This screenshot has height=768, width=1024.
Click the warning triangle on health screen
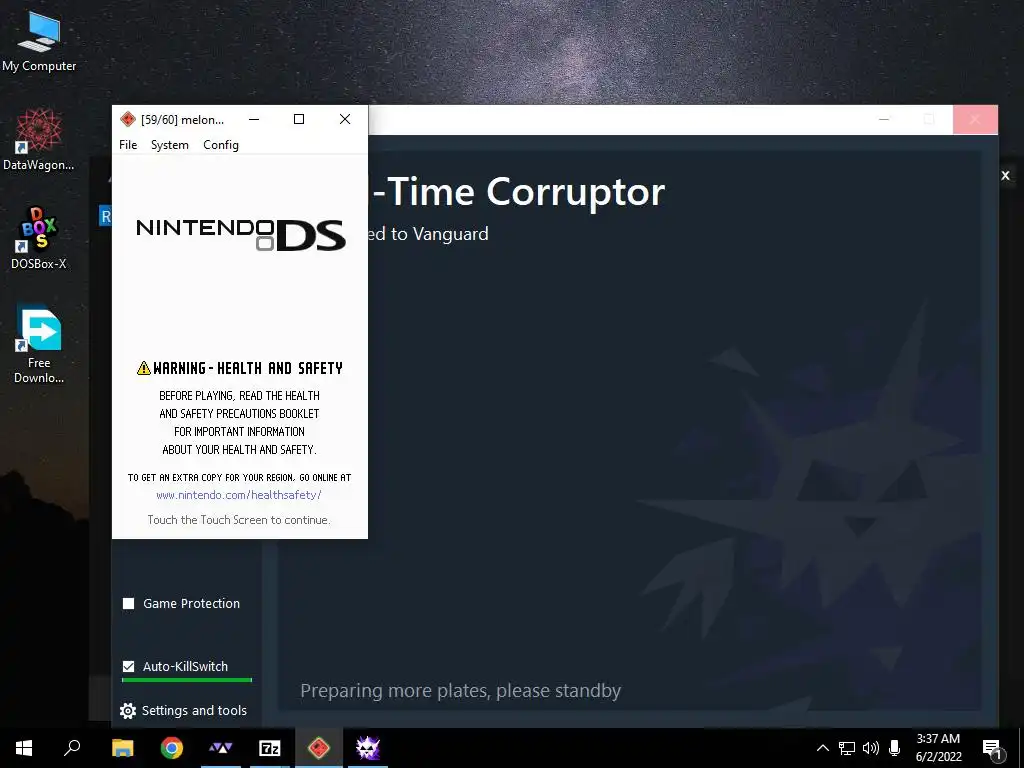click(144, 368)
